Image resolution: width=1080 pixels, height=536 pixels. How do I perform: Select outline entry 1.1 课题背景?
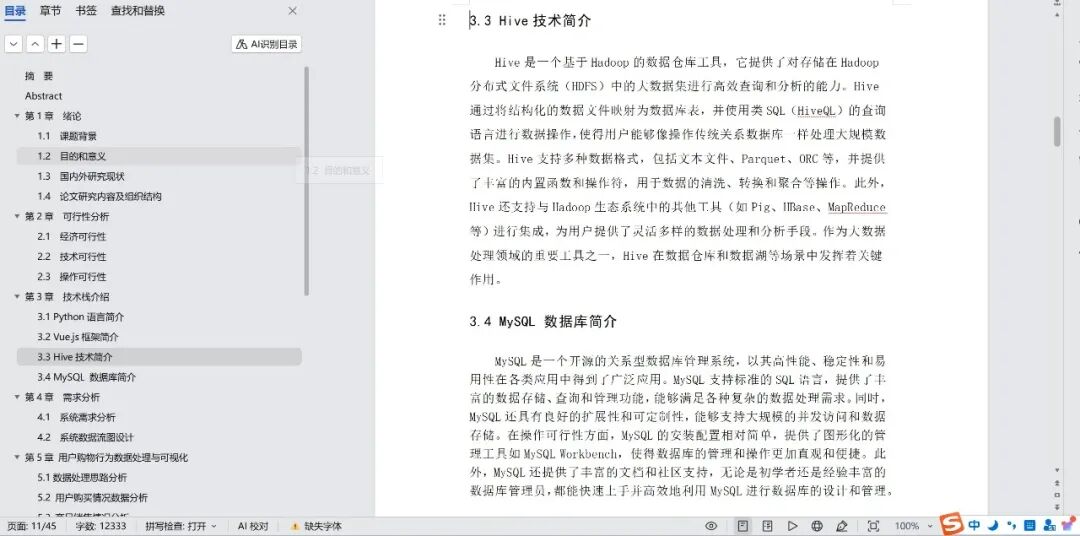(x=67, y=136)
